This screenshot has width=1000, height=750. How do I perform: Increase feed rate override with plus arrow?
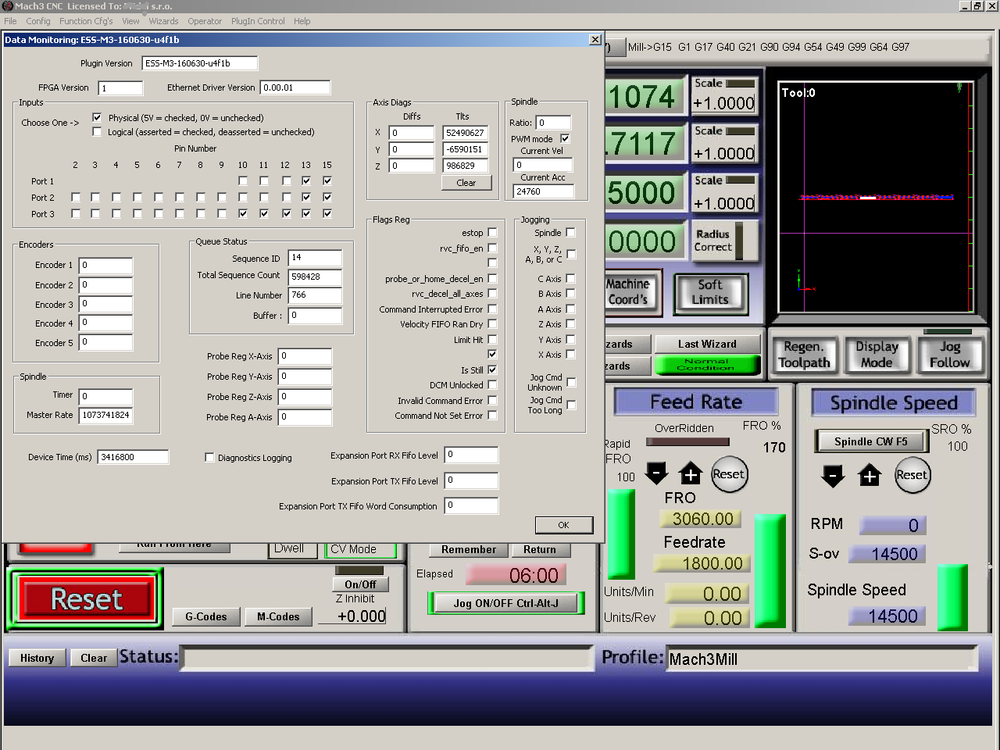[x=691, y=474]
